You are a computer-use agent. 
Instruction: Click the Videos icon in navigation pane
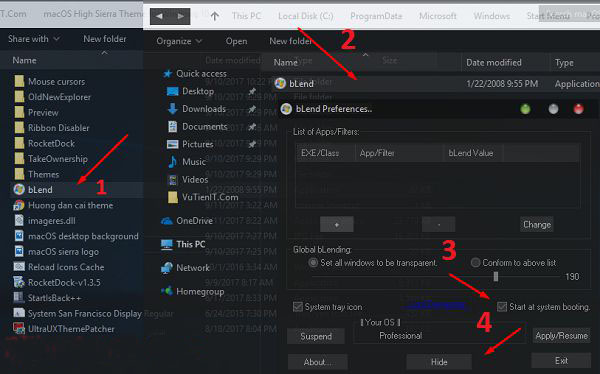(173, 180)
